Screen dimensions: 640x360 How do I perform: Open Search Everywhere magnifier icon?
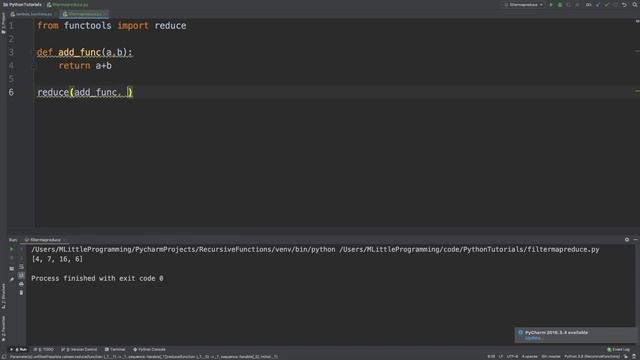635,4
